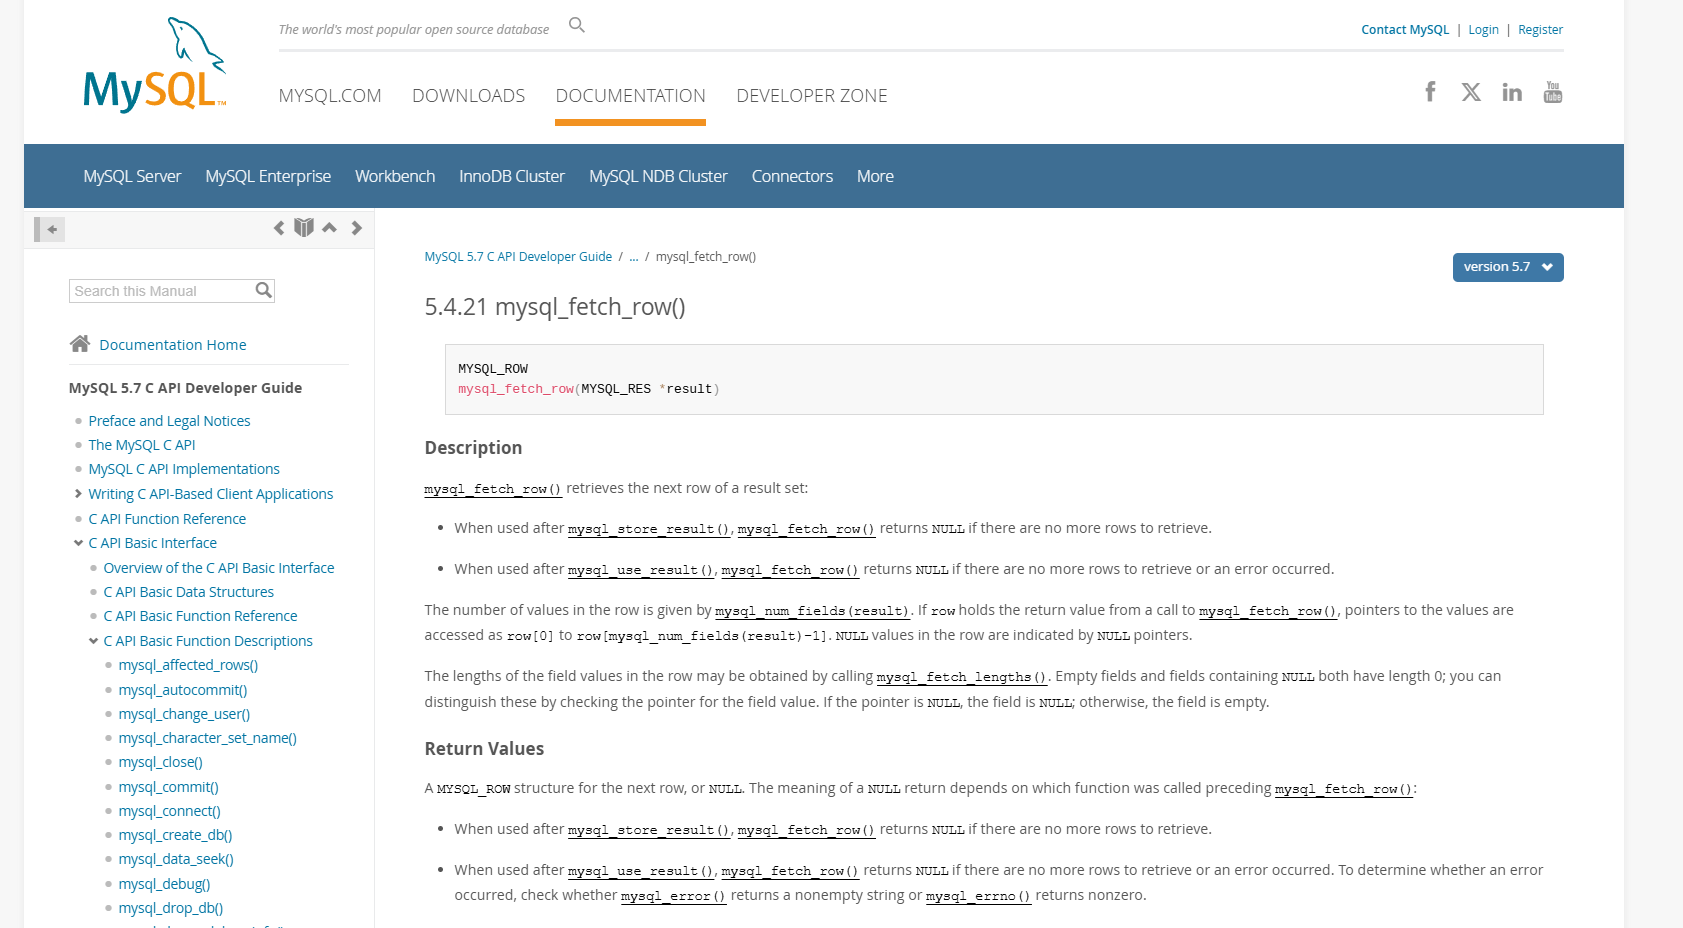Expand Writing C API-Based Client Applications chevron
The width and height of the screenshot is (1683, 928).
click(78, 493)
